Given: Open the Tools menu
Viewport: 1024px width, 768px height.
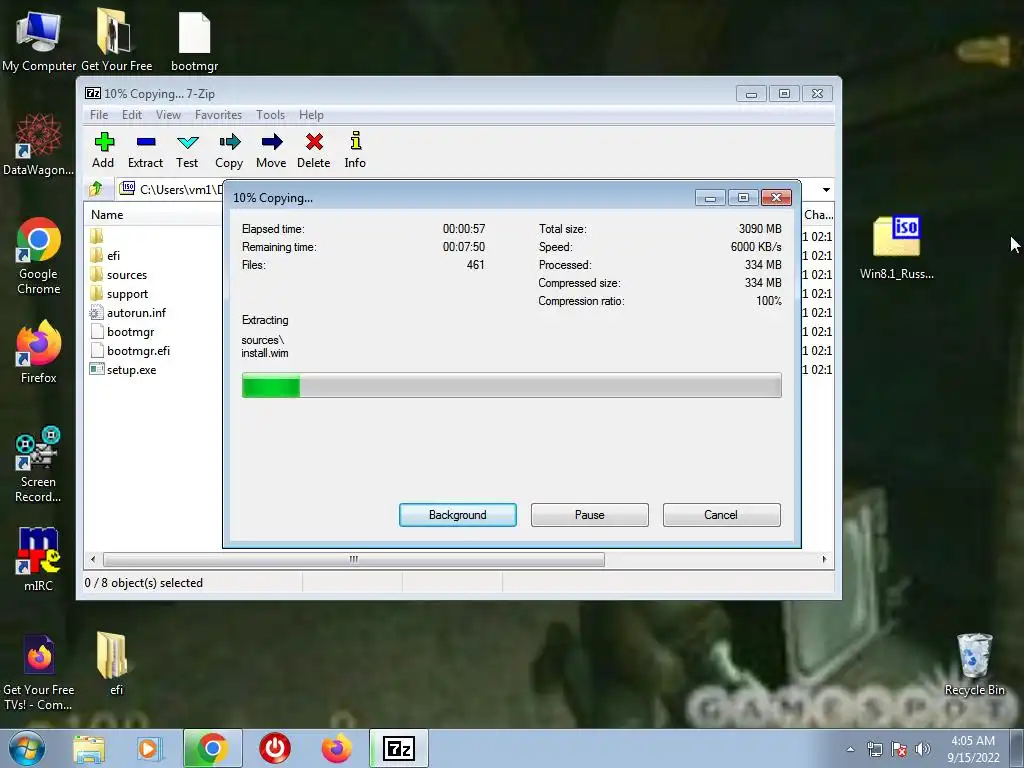Looking at the screenshot, I should (270, 115).
